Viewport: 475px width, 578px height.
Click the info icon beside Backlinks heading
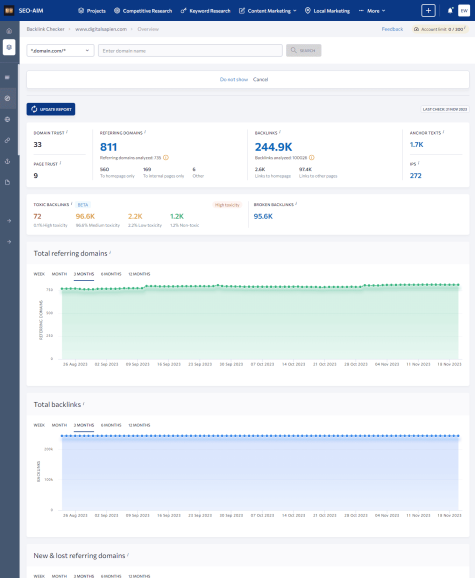(280, 132)
